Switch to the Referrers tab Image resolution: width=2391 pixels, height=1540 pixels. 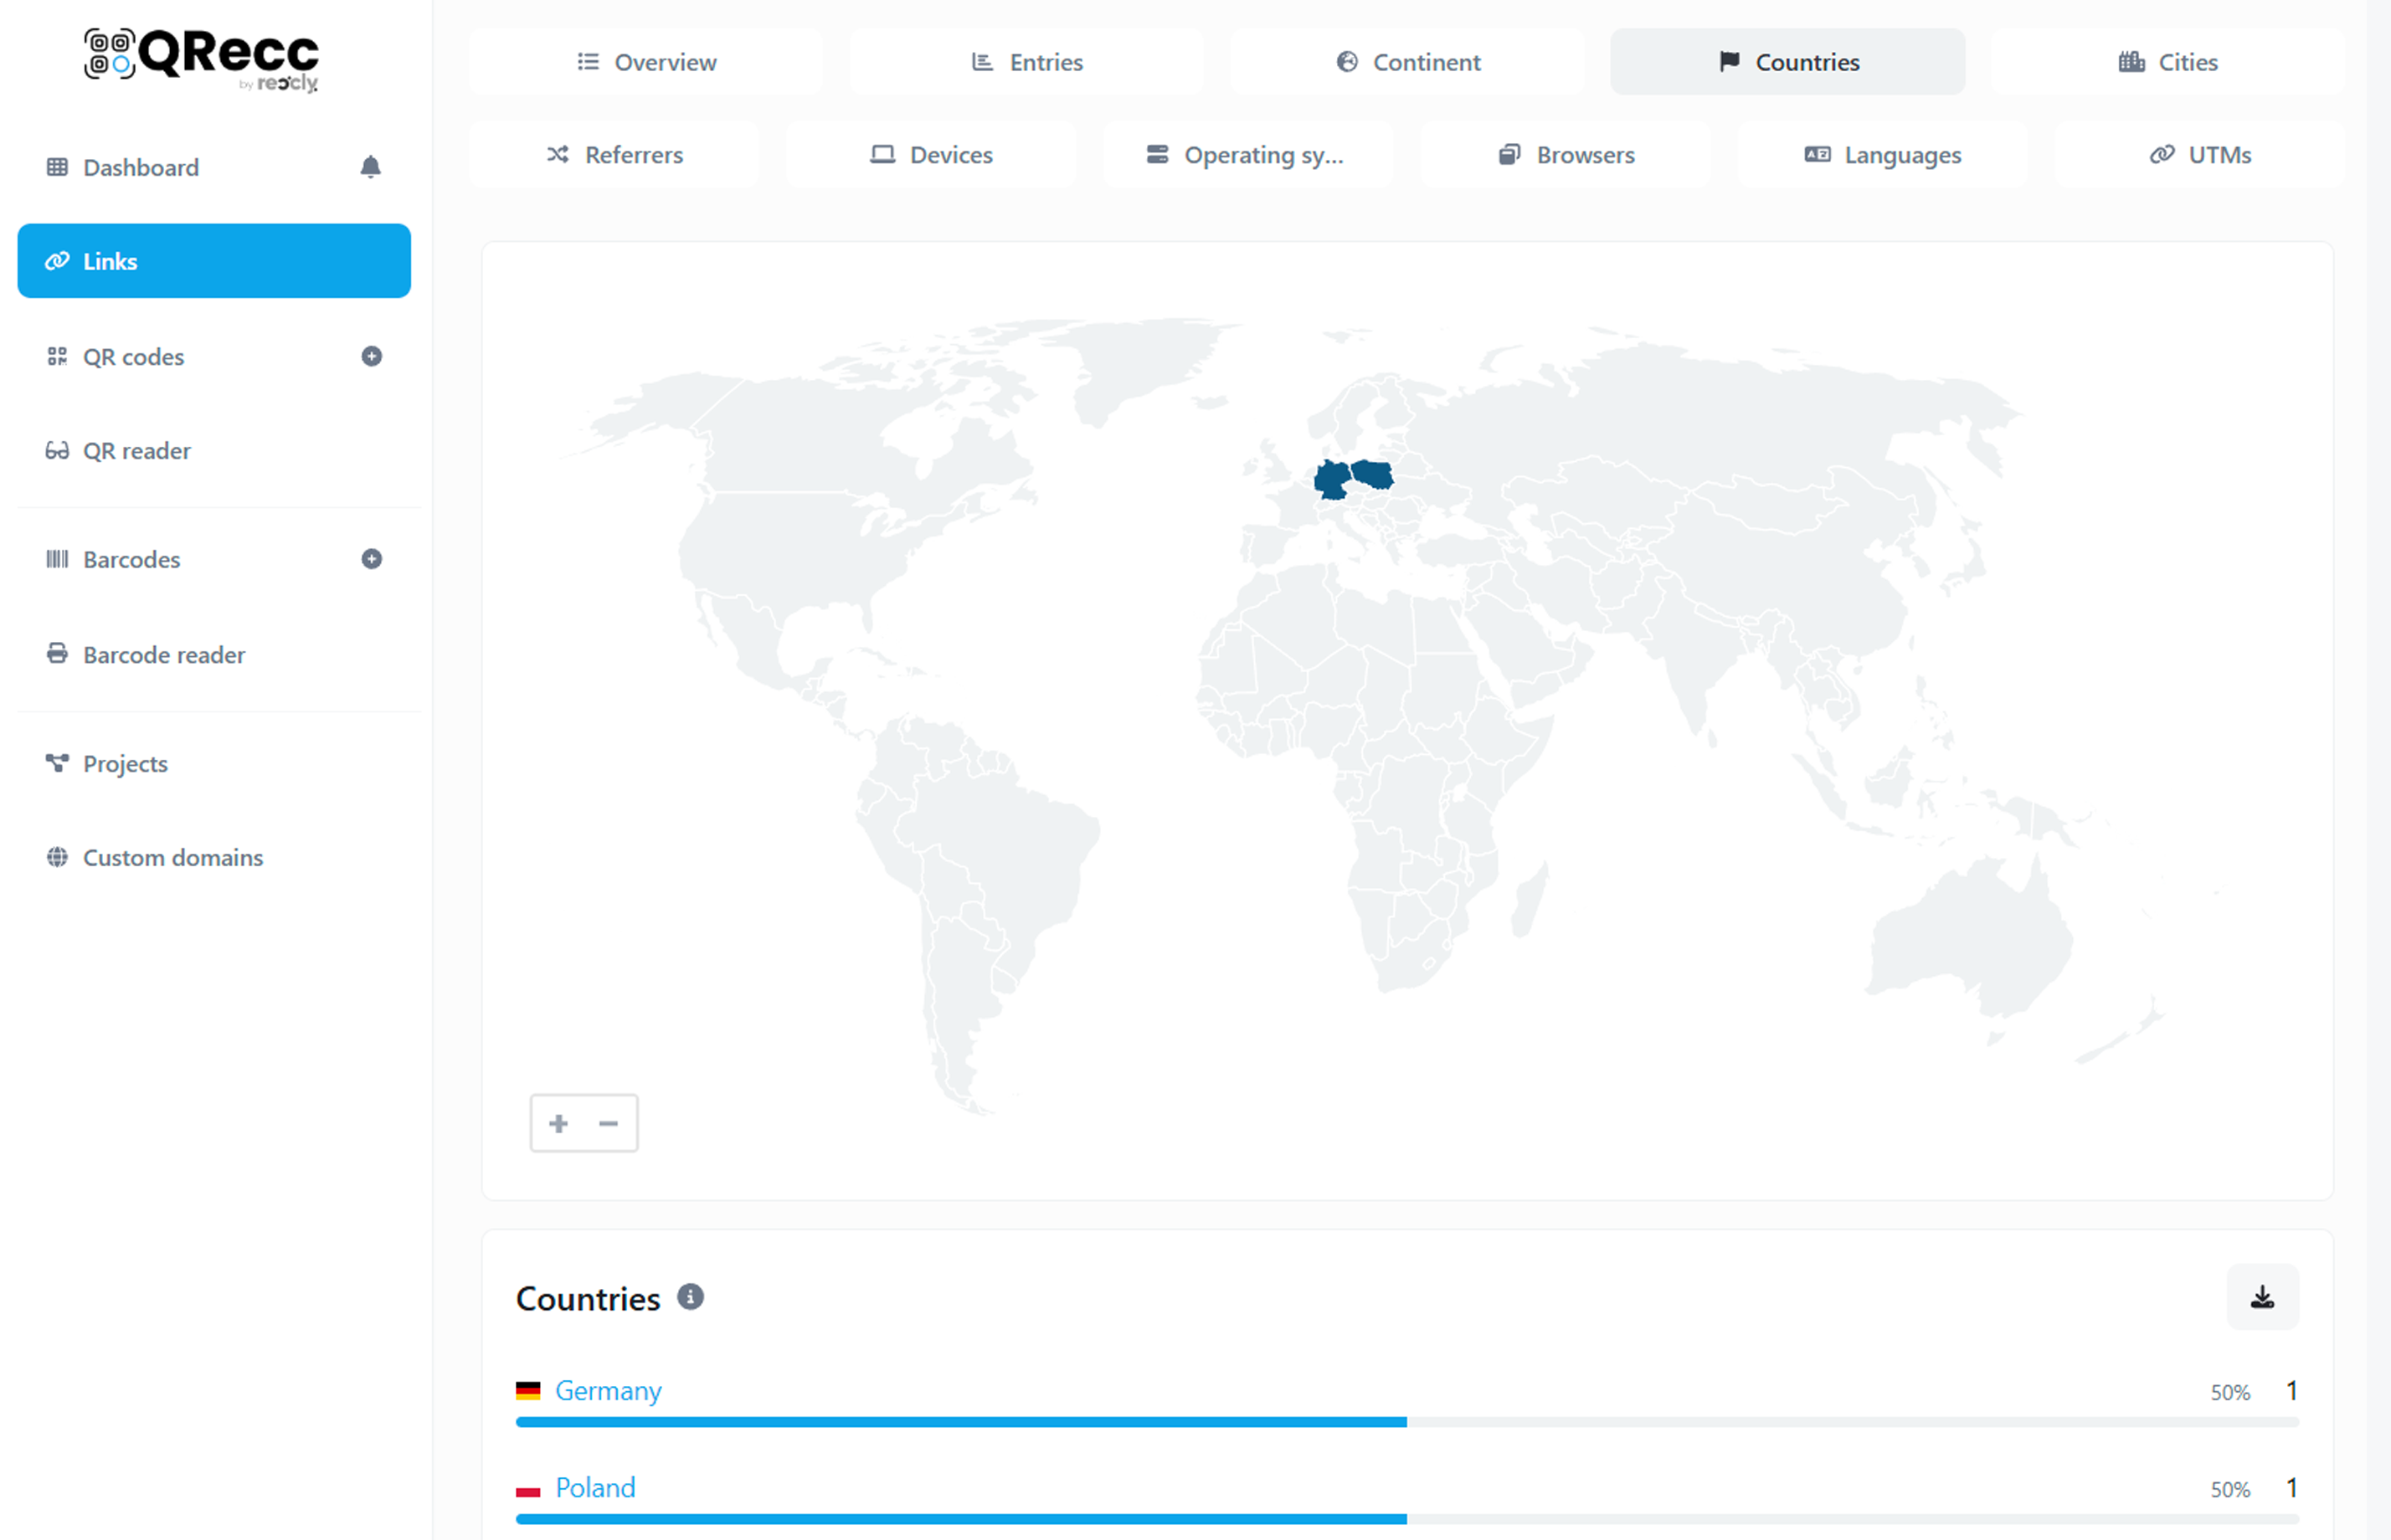click(x=614, y=155)
